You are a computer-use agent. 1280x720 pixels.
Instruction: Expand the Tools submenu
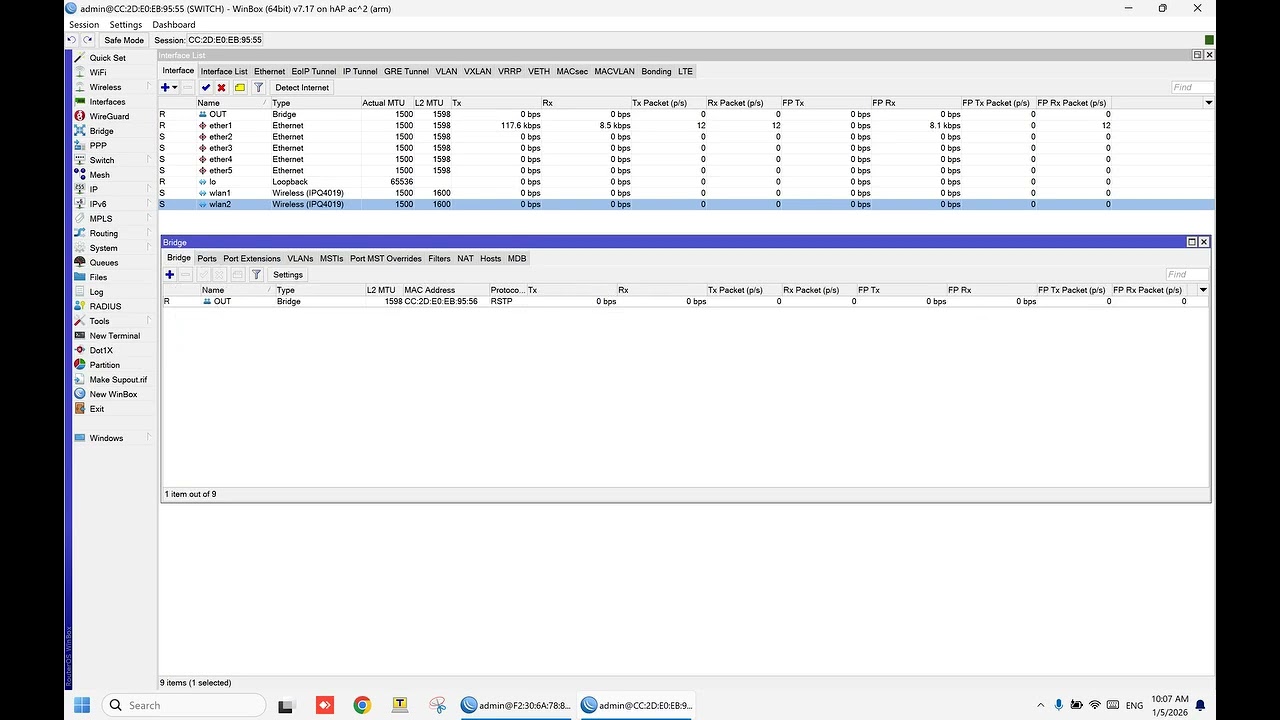[150, 321]
